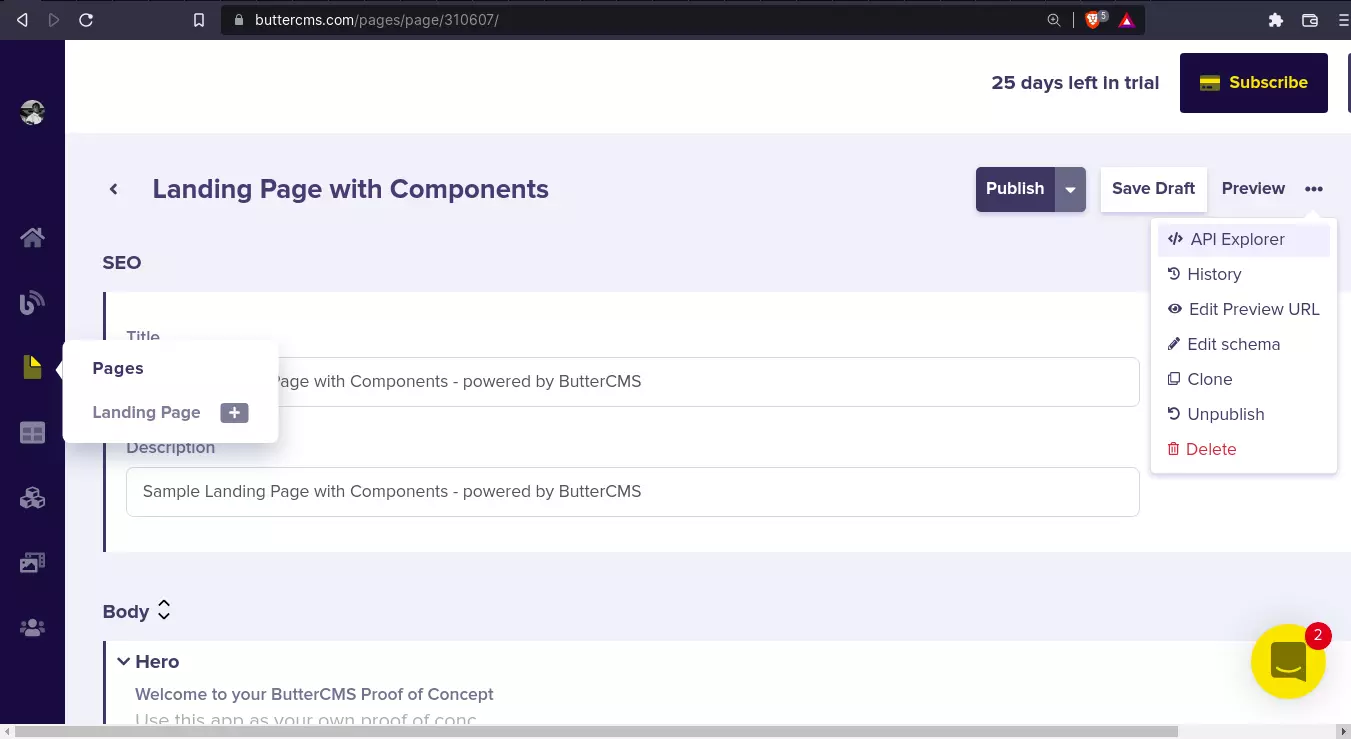1351x739 pixels.
Task: Open browser wallet icon
Action: tap(1309, 20)
